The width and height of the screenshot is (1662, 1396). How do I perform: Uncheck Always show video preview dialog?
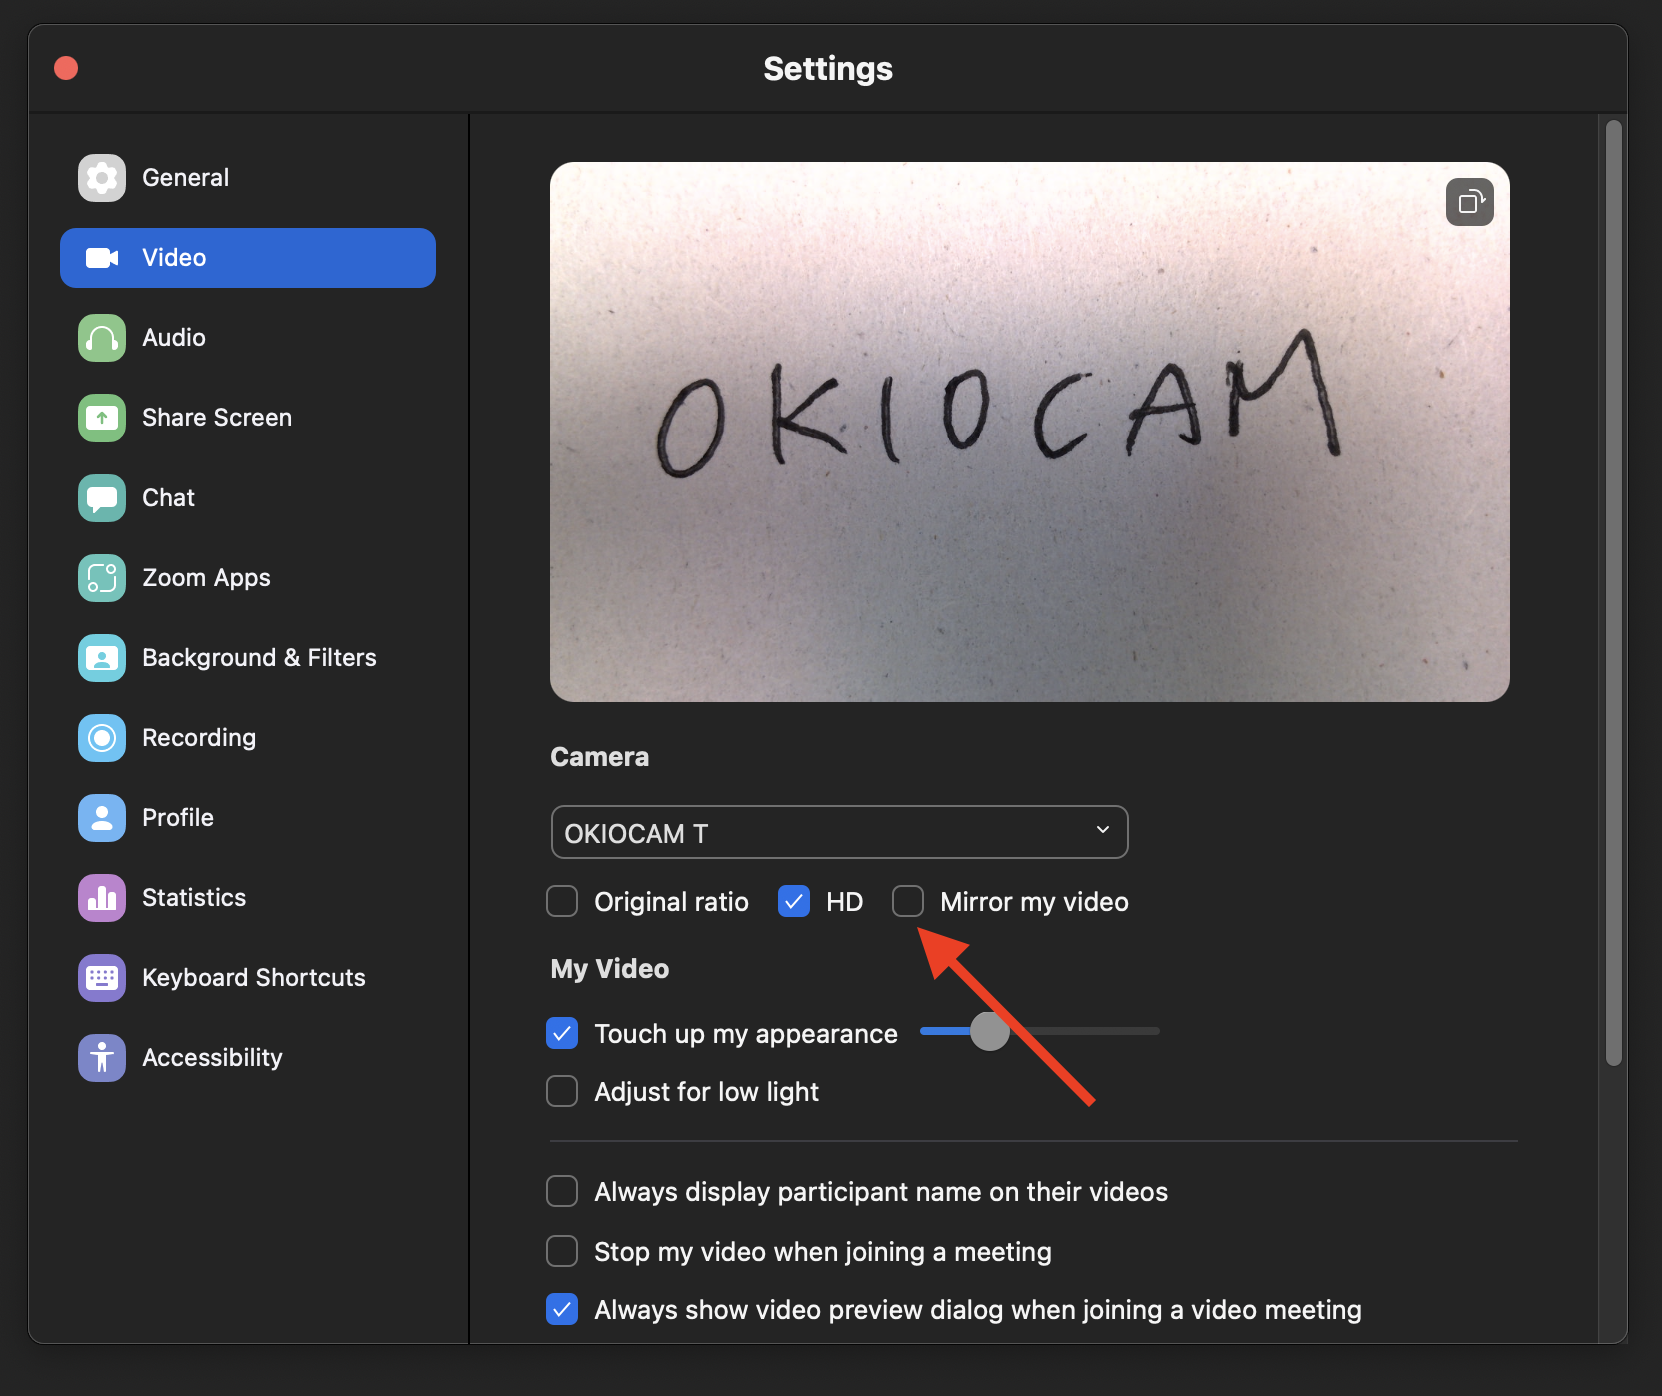[562, 1309]
